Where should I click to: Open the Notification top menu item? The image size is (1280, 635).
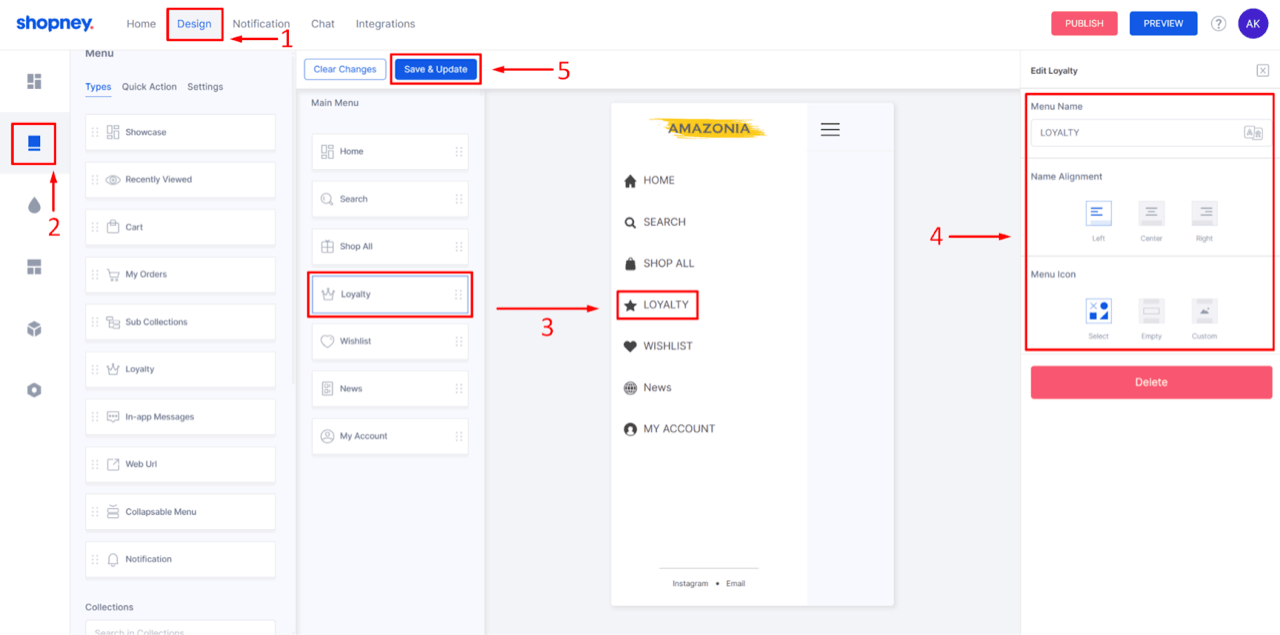261,24
